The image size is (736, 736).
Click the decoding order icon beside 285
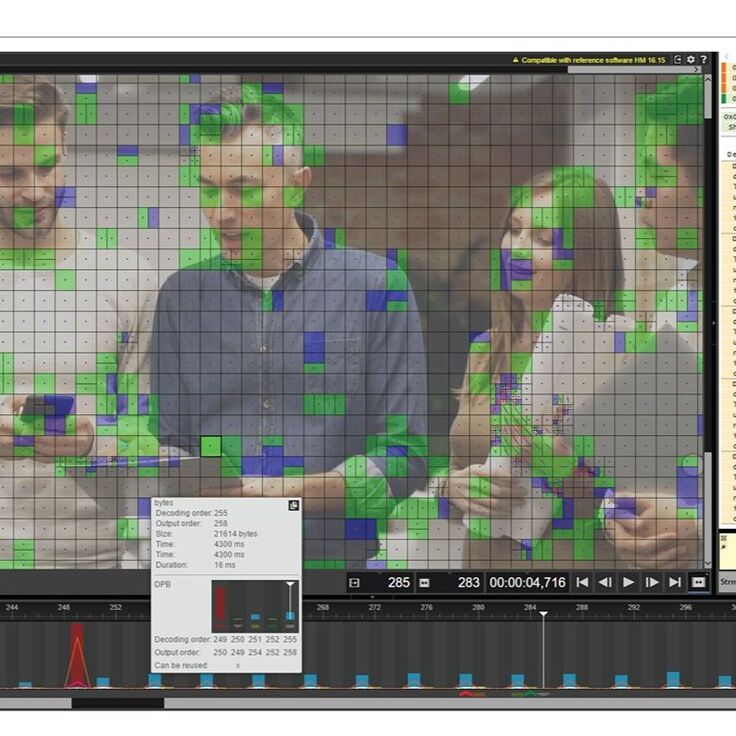click(x=354, y=583)
